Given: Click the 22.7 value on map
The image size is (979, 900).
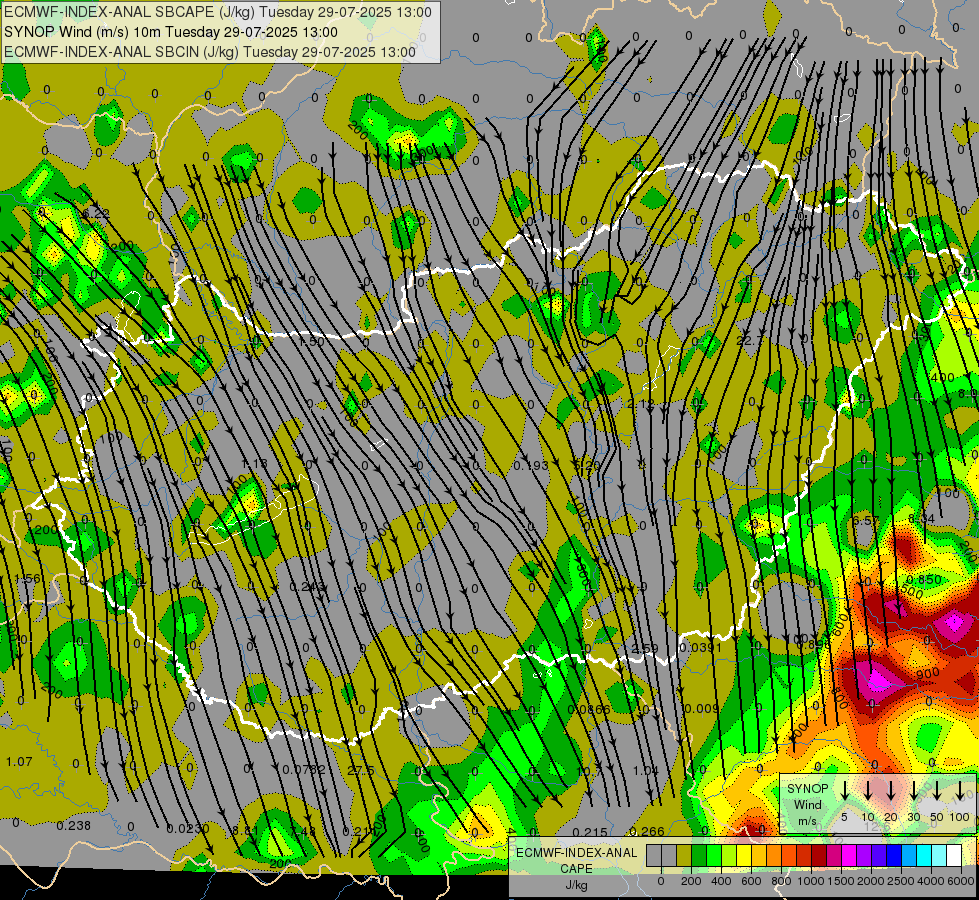Looking at the screenshot, I should pyautogui.click(x=749, y=340).
